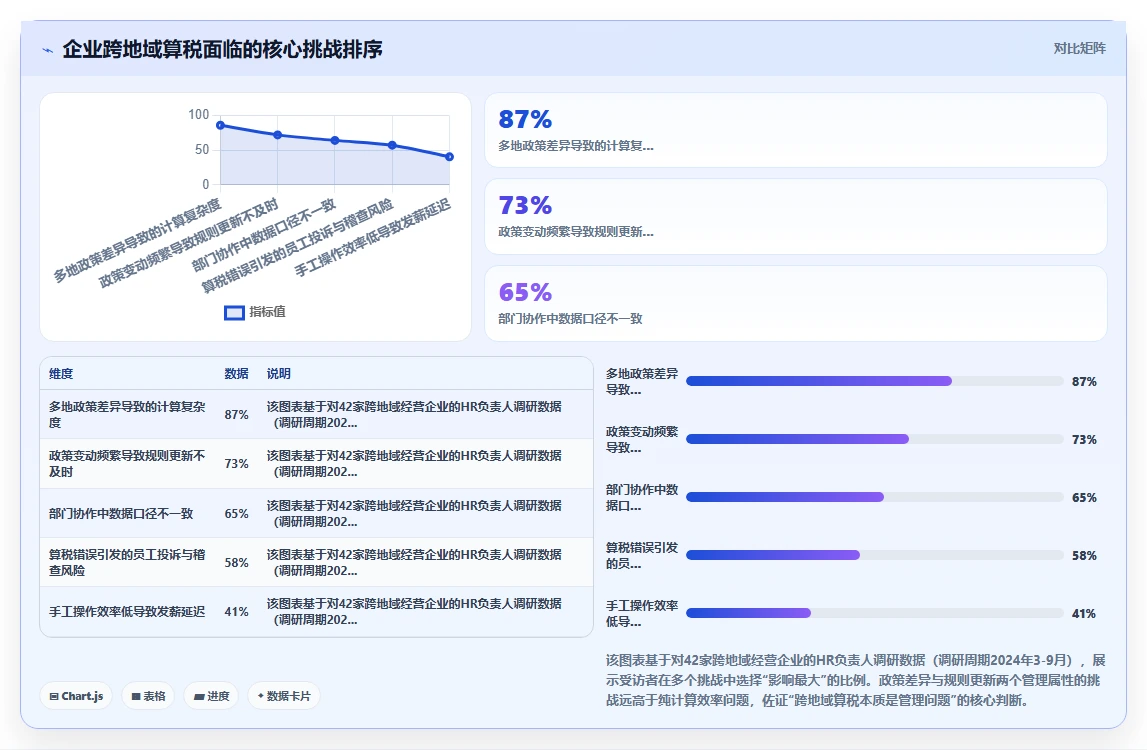Click the Chart.js tag
This screenshot has height=750, width=1147.
(76, 696)
